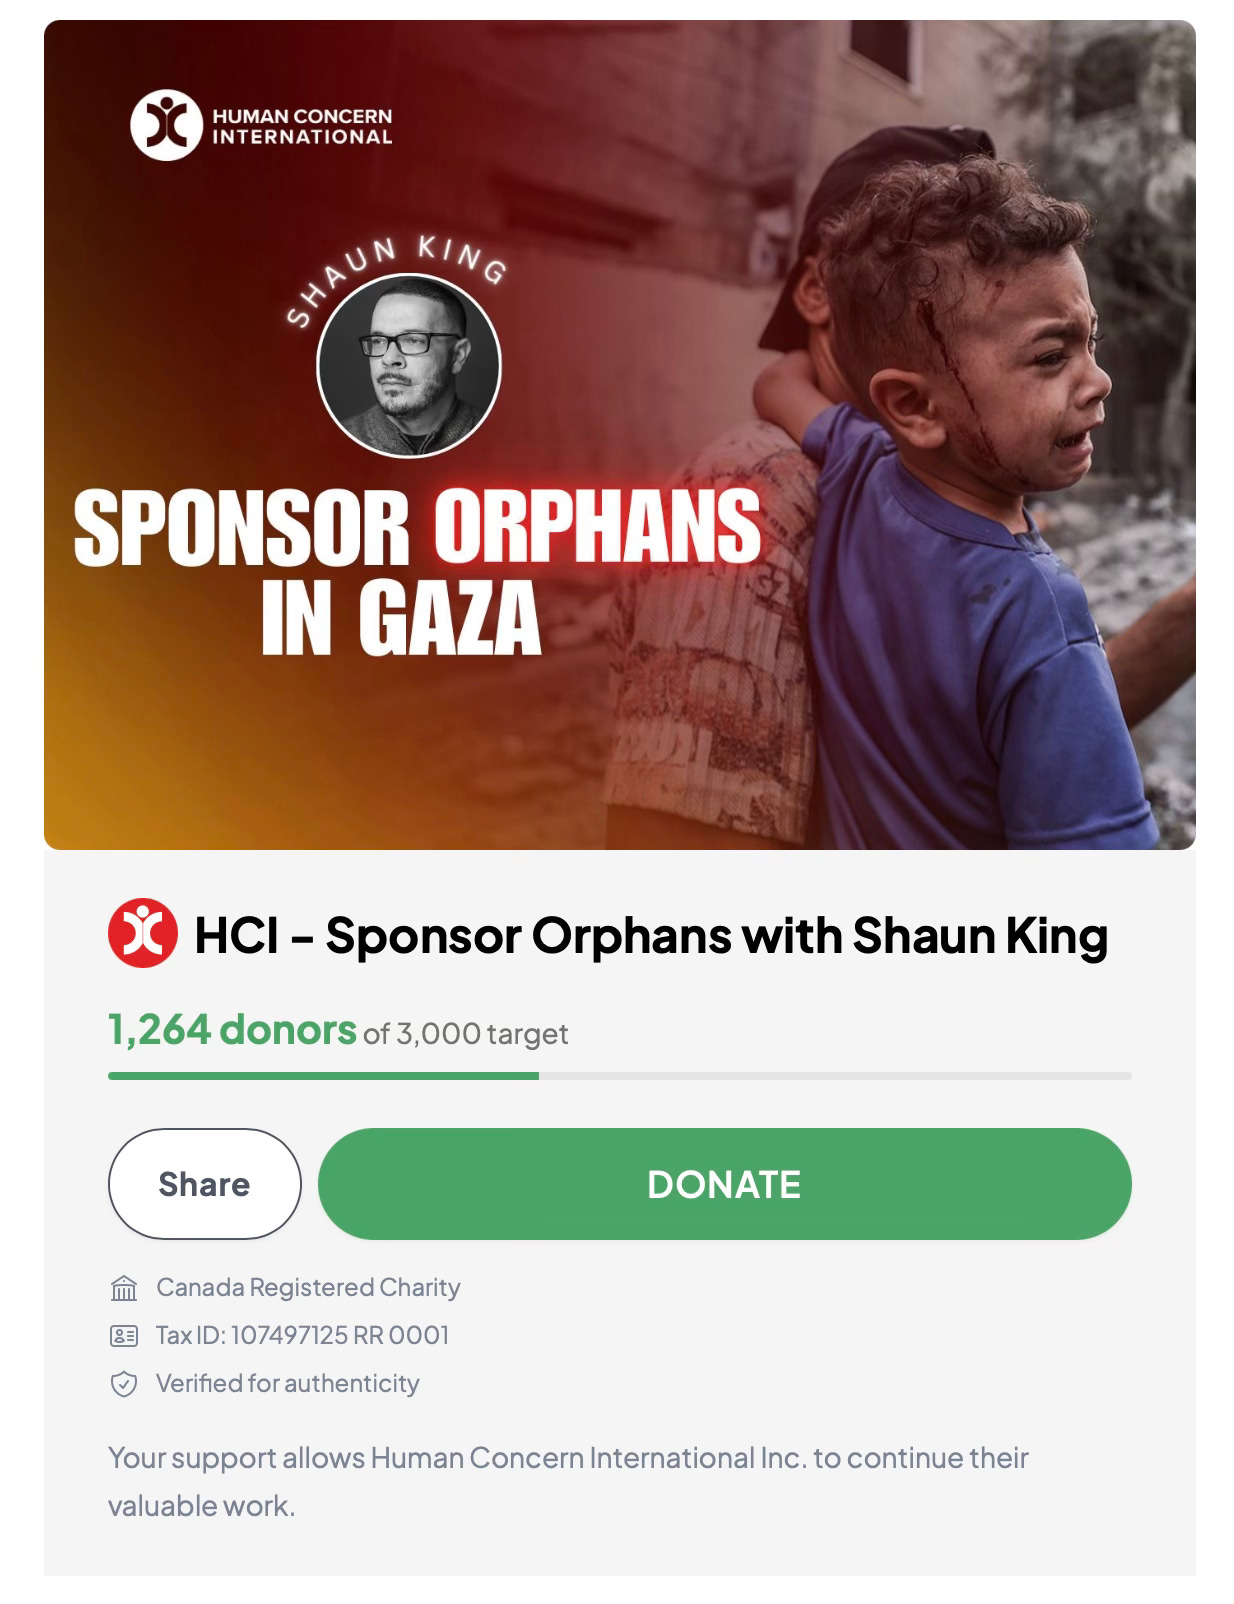Click the Tax ID 107497125 RR 0001 text
Image resolution: width=1234 pixels, height=1604 pixels.
[x=303, y=1336]
